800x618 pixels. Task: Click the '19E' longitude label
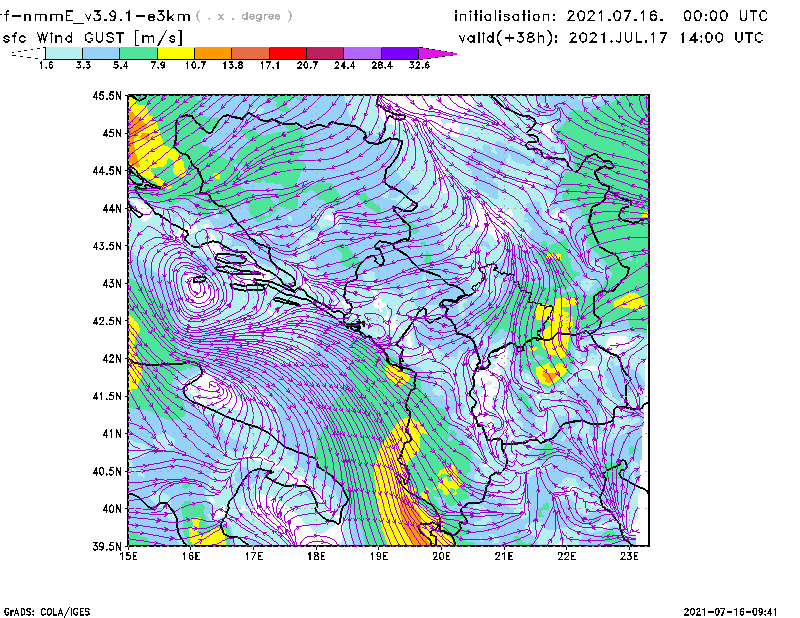click(x=379, y=556)
